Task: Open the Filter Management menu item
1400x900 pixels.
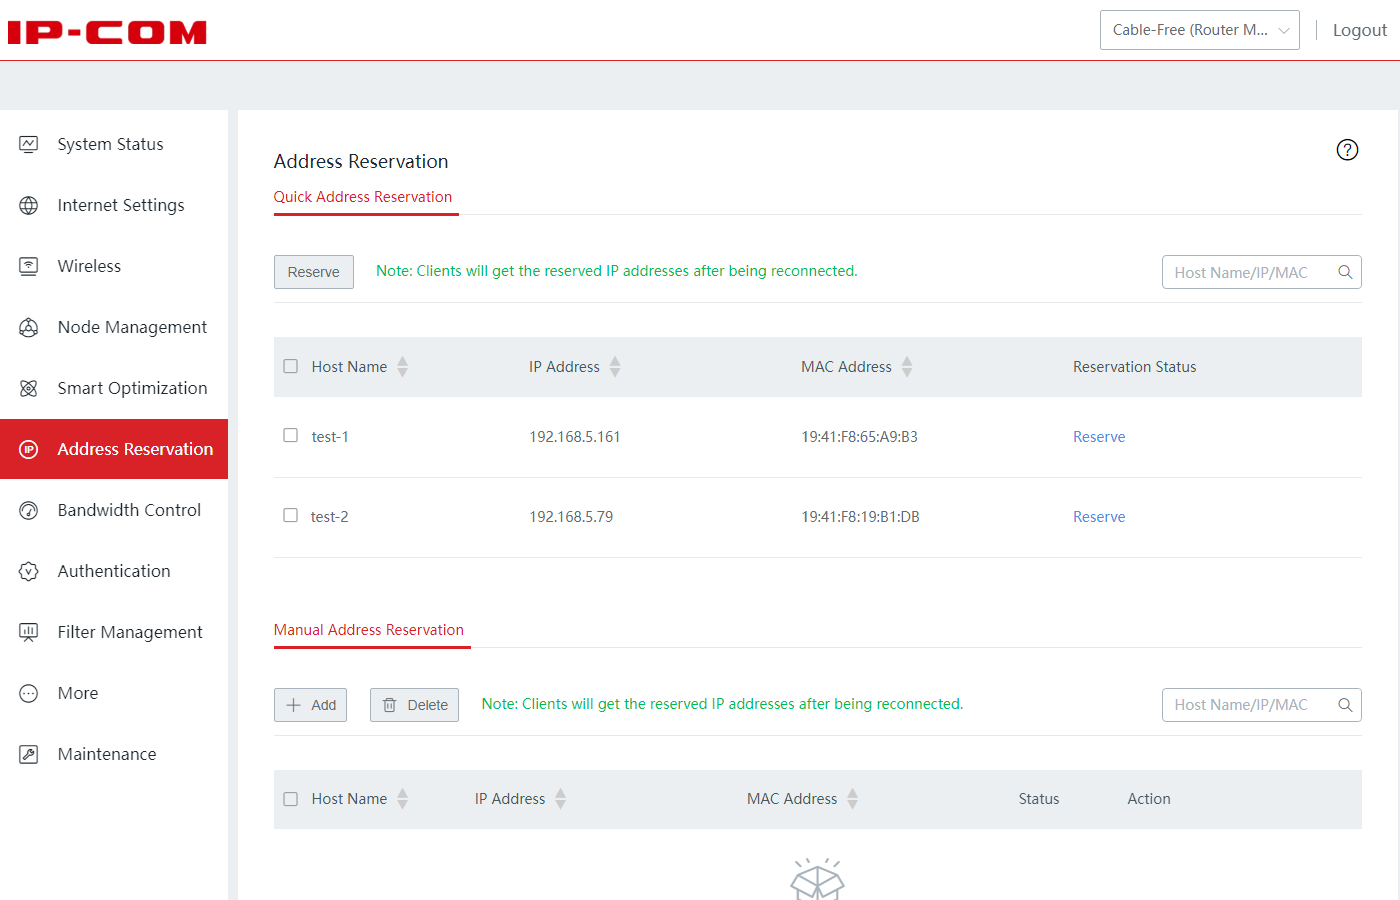Action: tap(130, 632)
